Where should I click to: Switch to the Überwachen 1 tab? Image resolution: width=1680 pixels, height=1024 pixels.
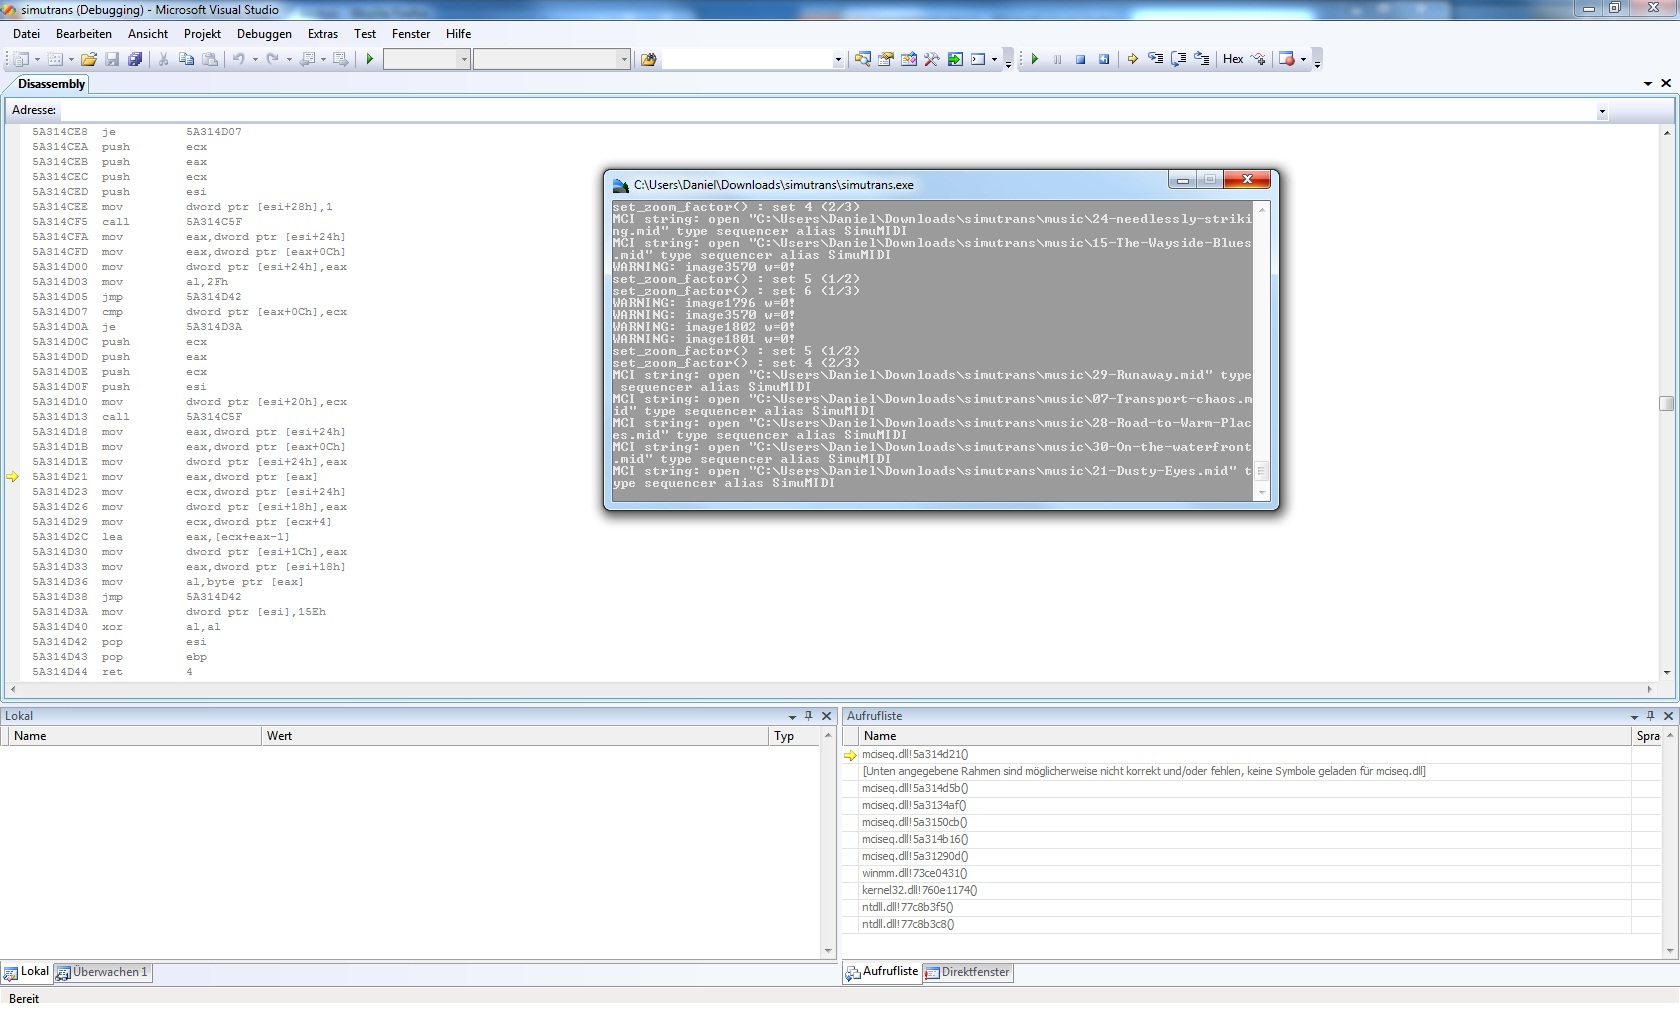tap(102, 972)
